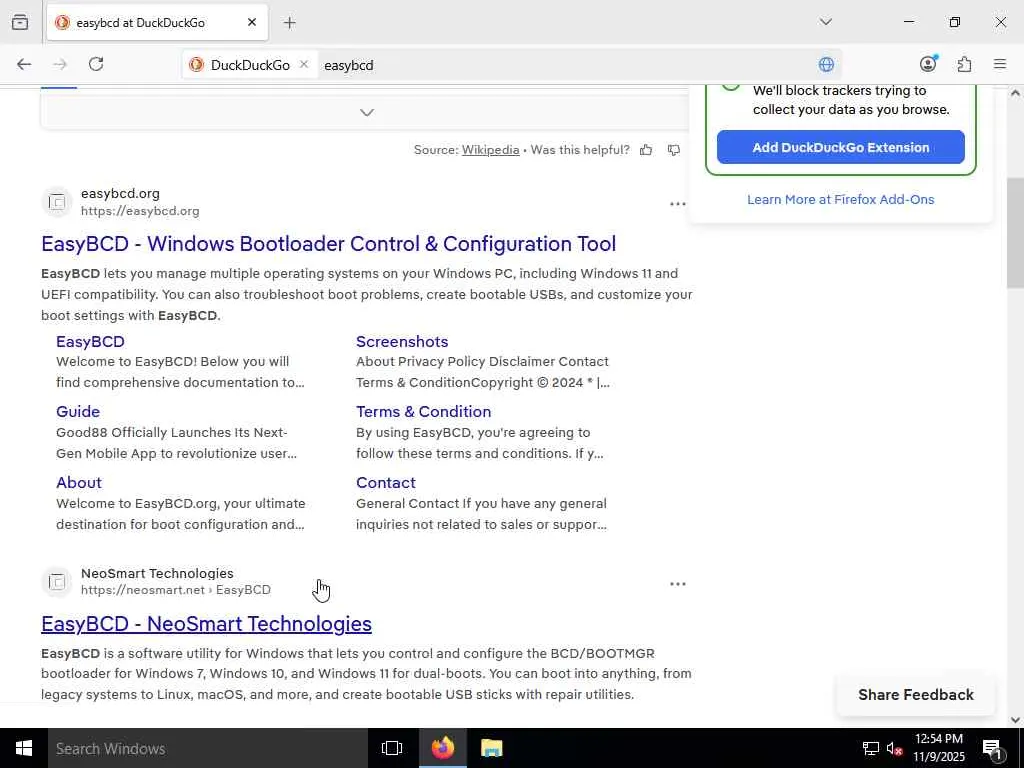Image resolution: width=1024 pixels, height=768 pixels.
Task: Remove the DuckDuckGo search engine chip
Action: point(304,65)
